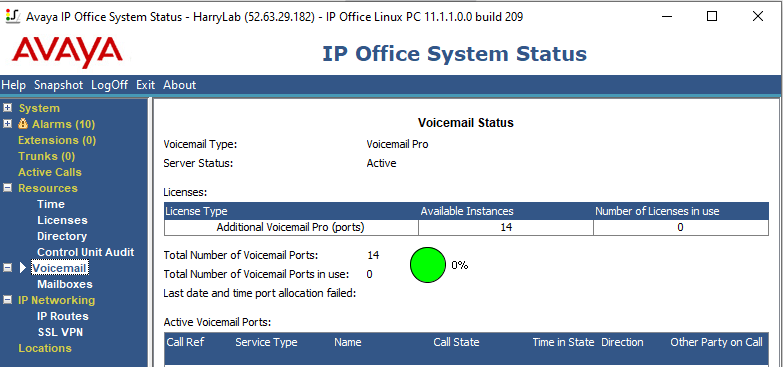Open SSL VPN under IP Networking
The height and width of the screenshot is (367, 783).
60,332
